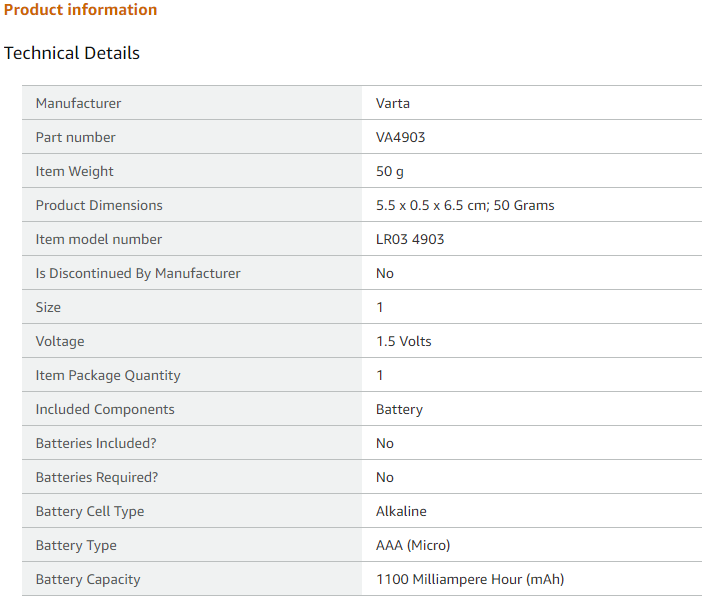
Task: Select the 'Varta' value cell
Action: (532, 103)
